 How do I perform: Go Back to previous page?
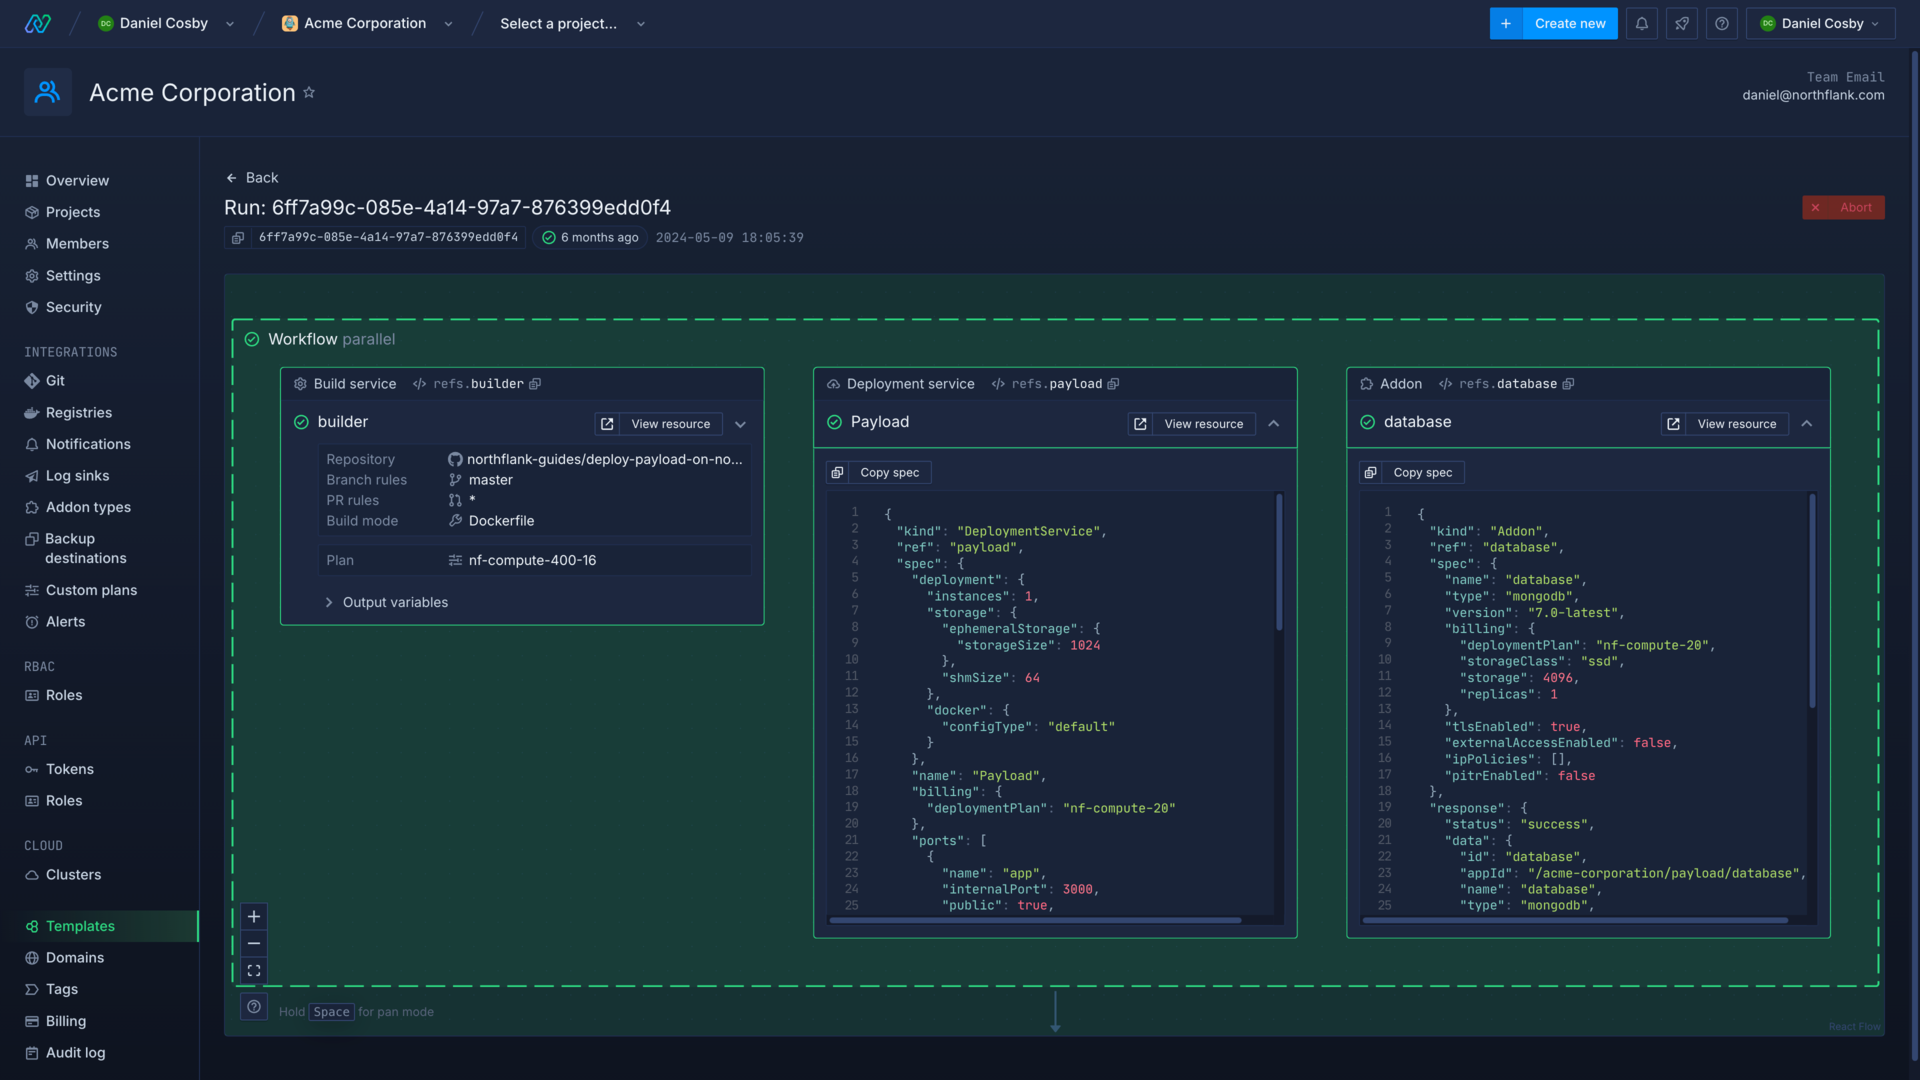point(252,178)
